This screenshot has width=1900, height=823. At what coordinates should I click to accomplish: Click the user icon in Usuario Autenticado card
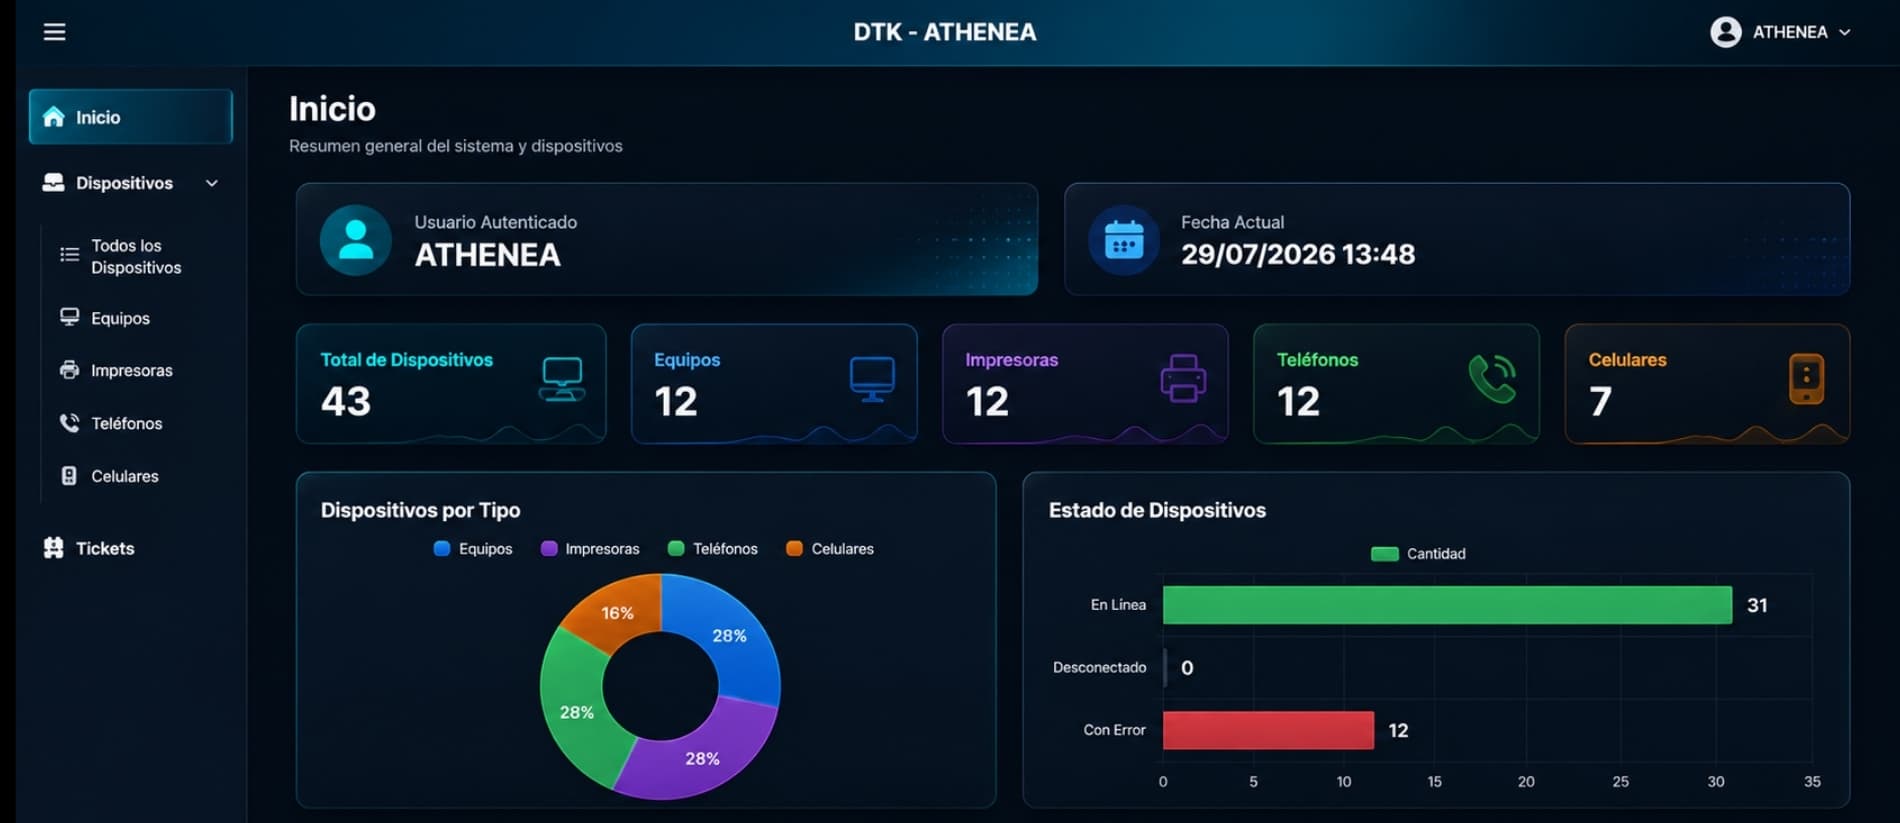coord(356,240)
